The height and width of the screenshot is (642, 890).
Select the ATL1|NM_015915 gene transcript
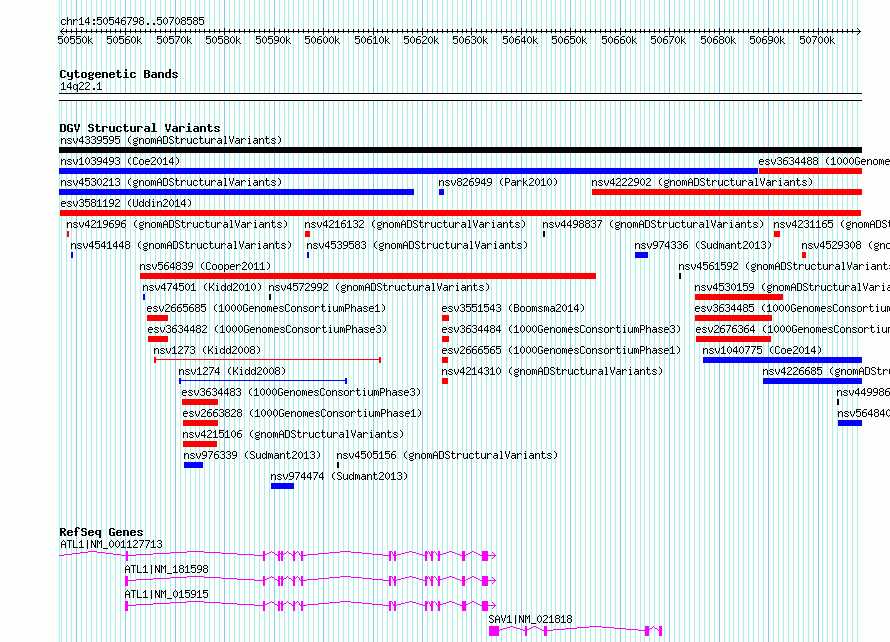pos(310,606)
